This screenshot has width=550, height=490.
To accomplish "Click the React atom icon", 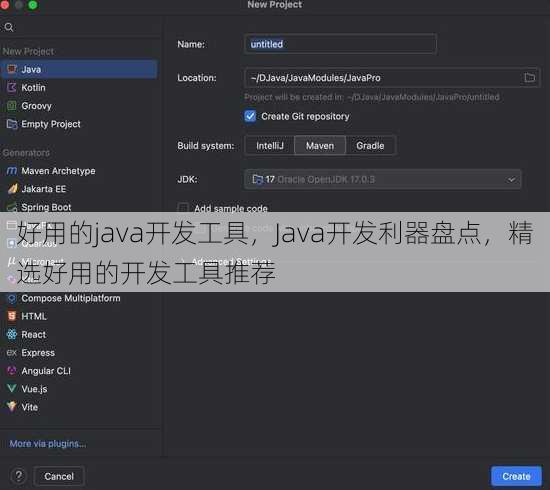I will pos(12,334).
